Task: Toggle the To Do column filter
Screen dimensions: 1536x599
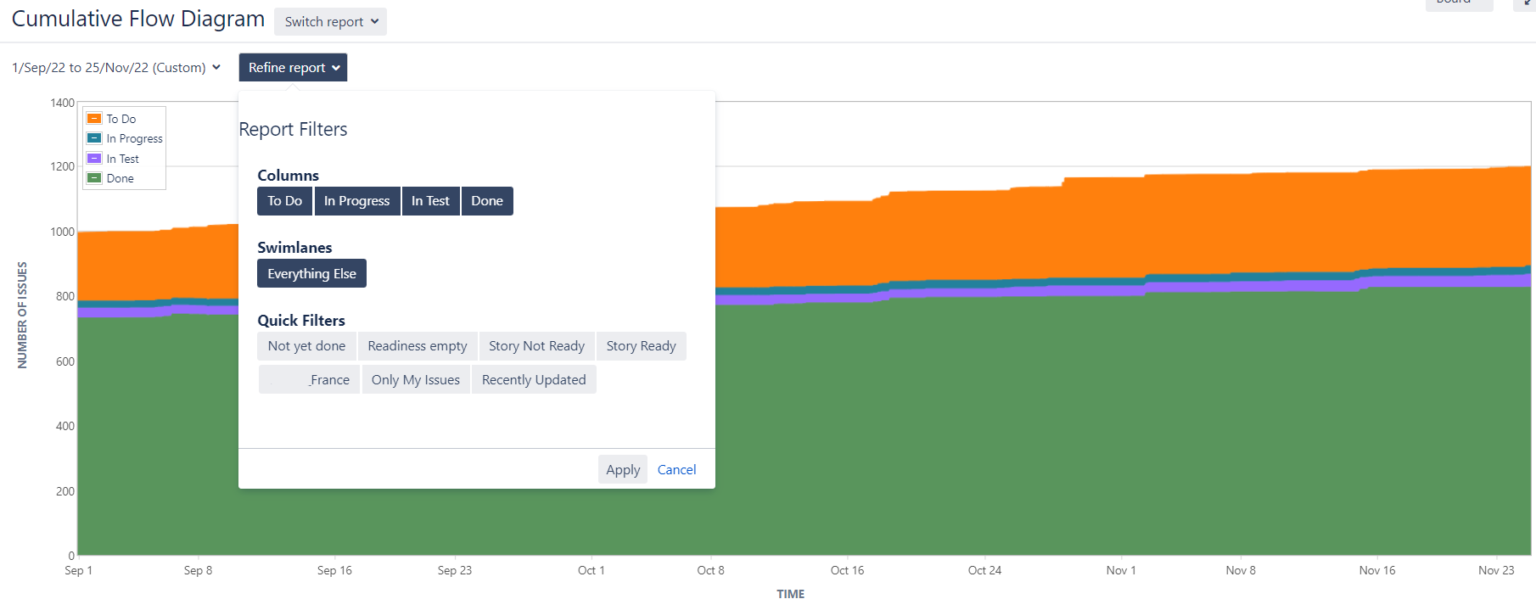Action: pyautogui.click(x=284, y=200)
